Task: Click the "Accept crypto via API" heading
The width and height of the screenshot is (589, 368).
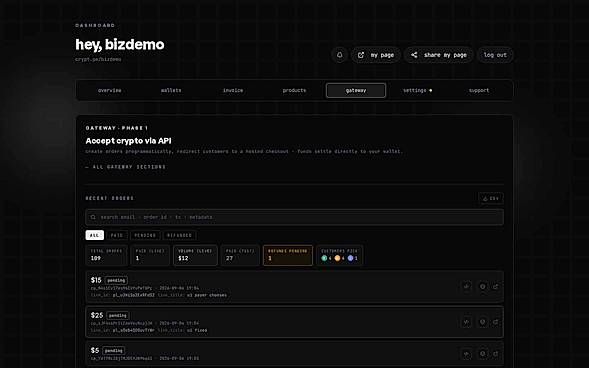Action: click(128, 141)
